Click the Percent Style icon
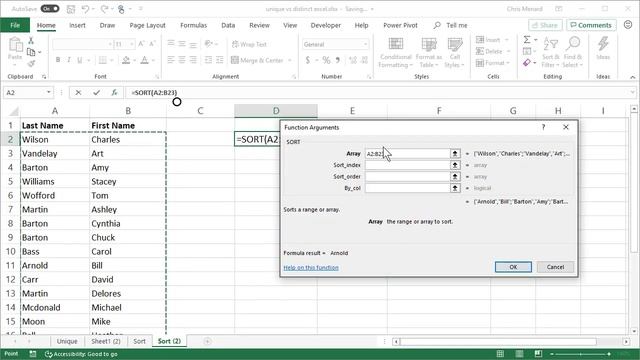Image resolution: width=640 pixels, height=360 pixels. (326, 60)
